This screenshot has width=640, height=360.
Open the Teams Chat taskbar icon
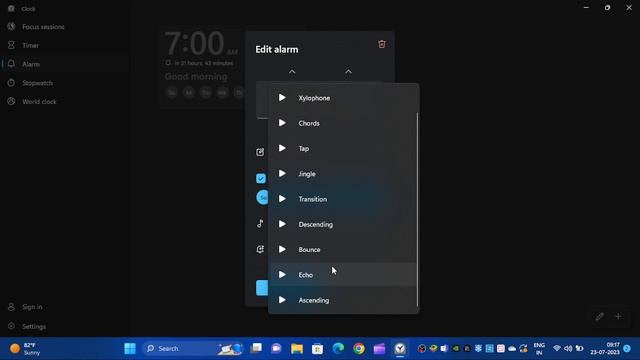[x=277, y=349]
